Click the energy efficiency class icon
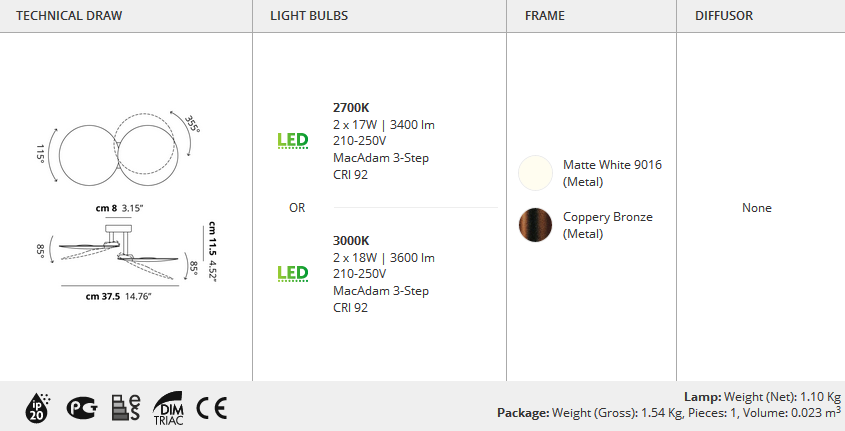The image size is (845, 431). tap(127, 408)
